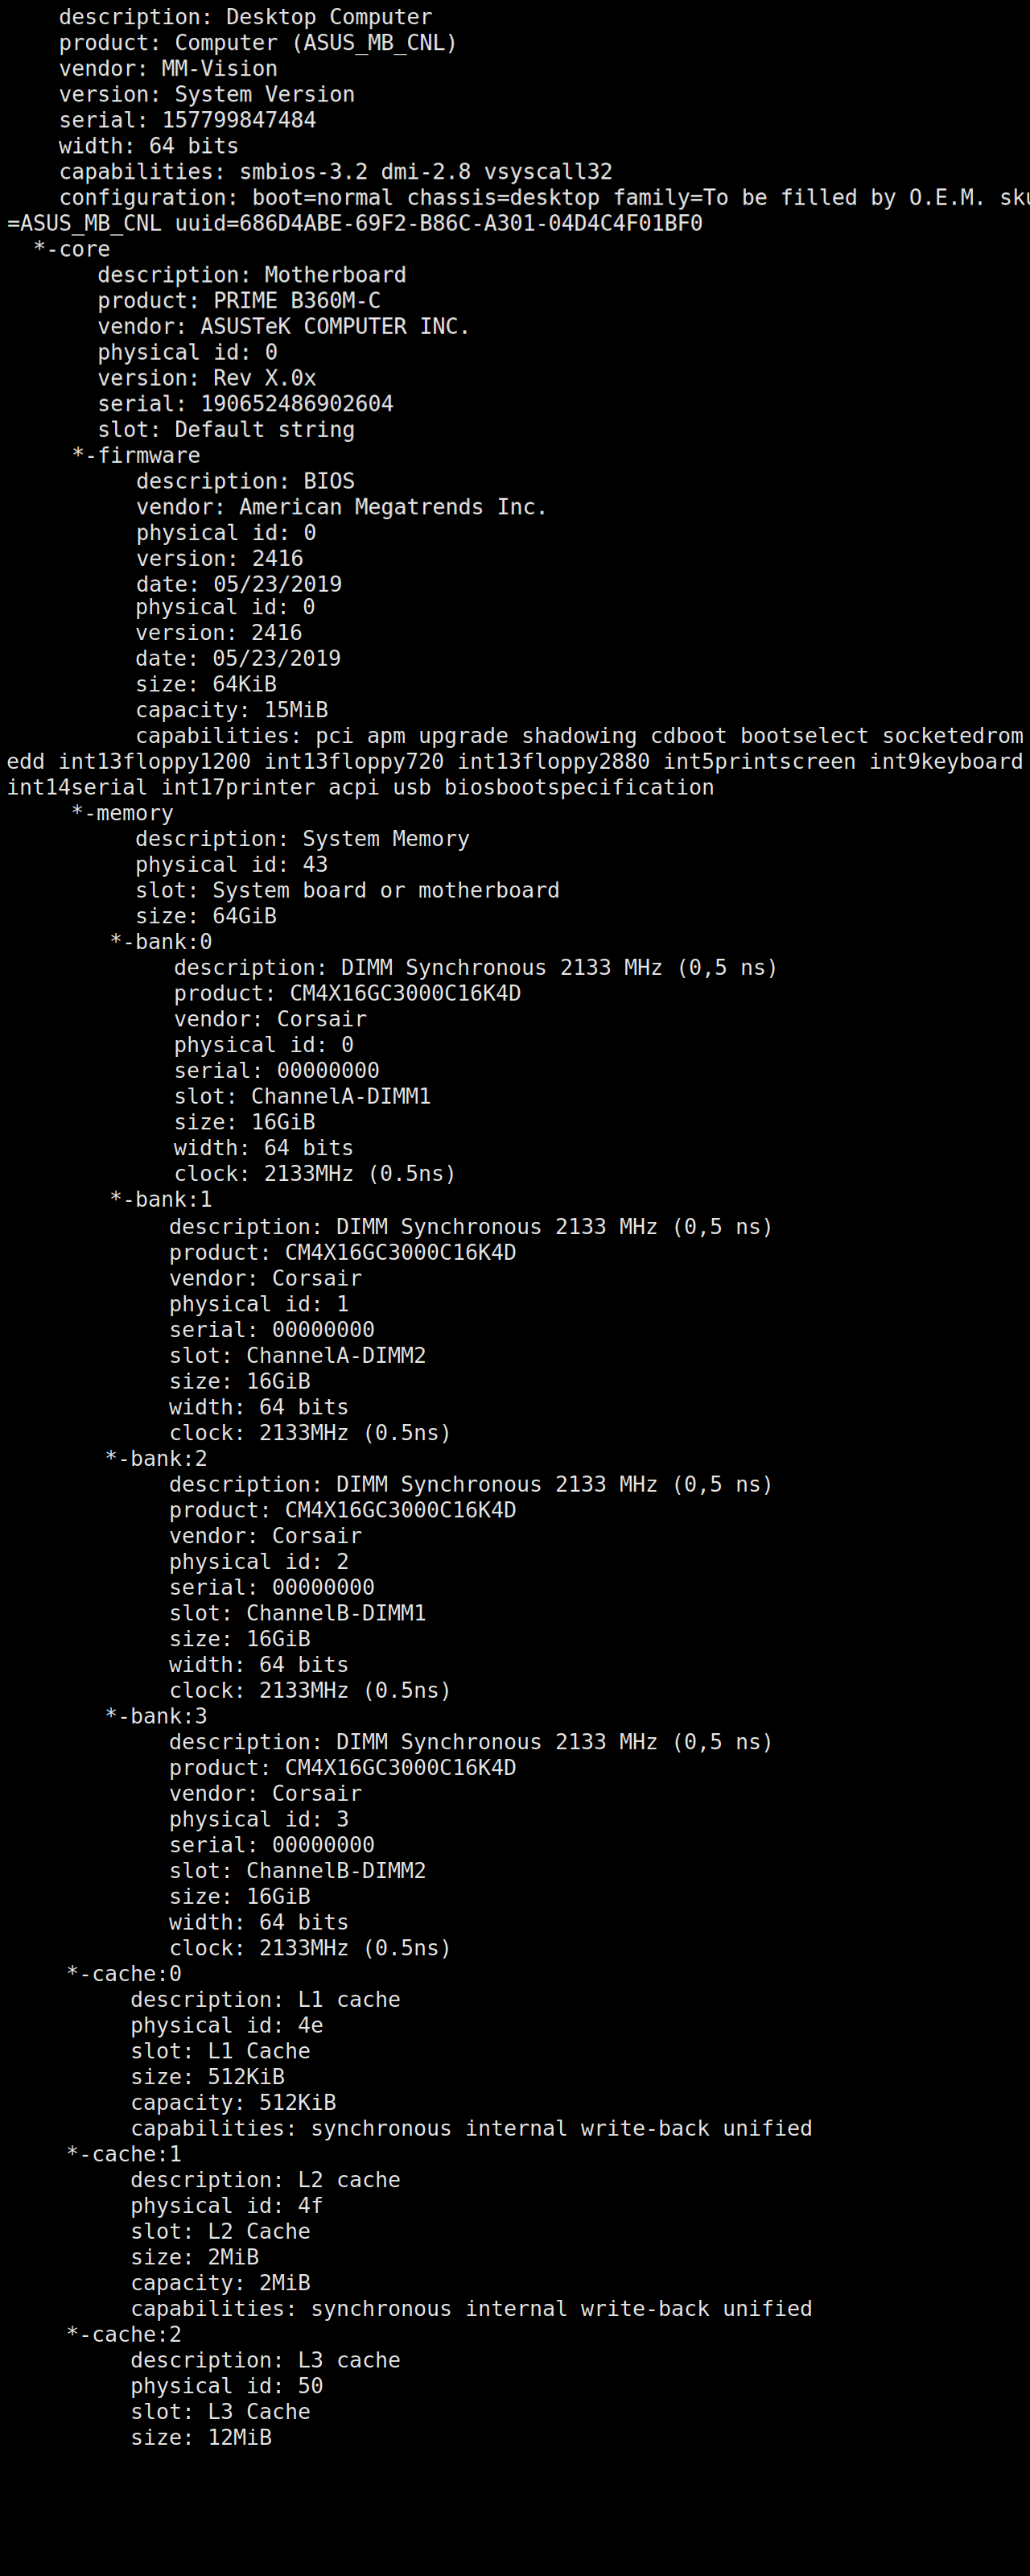Click the 64GiB system memory size line
This screenshot has width=1030, height=2576.
pos(206,916)
